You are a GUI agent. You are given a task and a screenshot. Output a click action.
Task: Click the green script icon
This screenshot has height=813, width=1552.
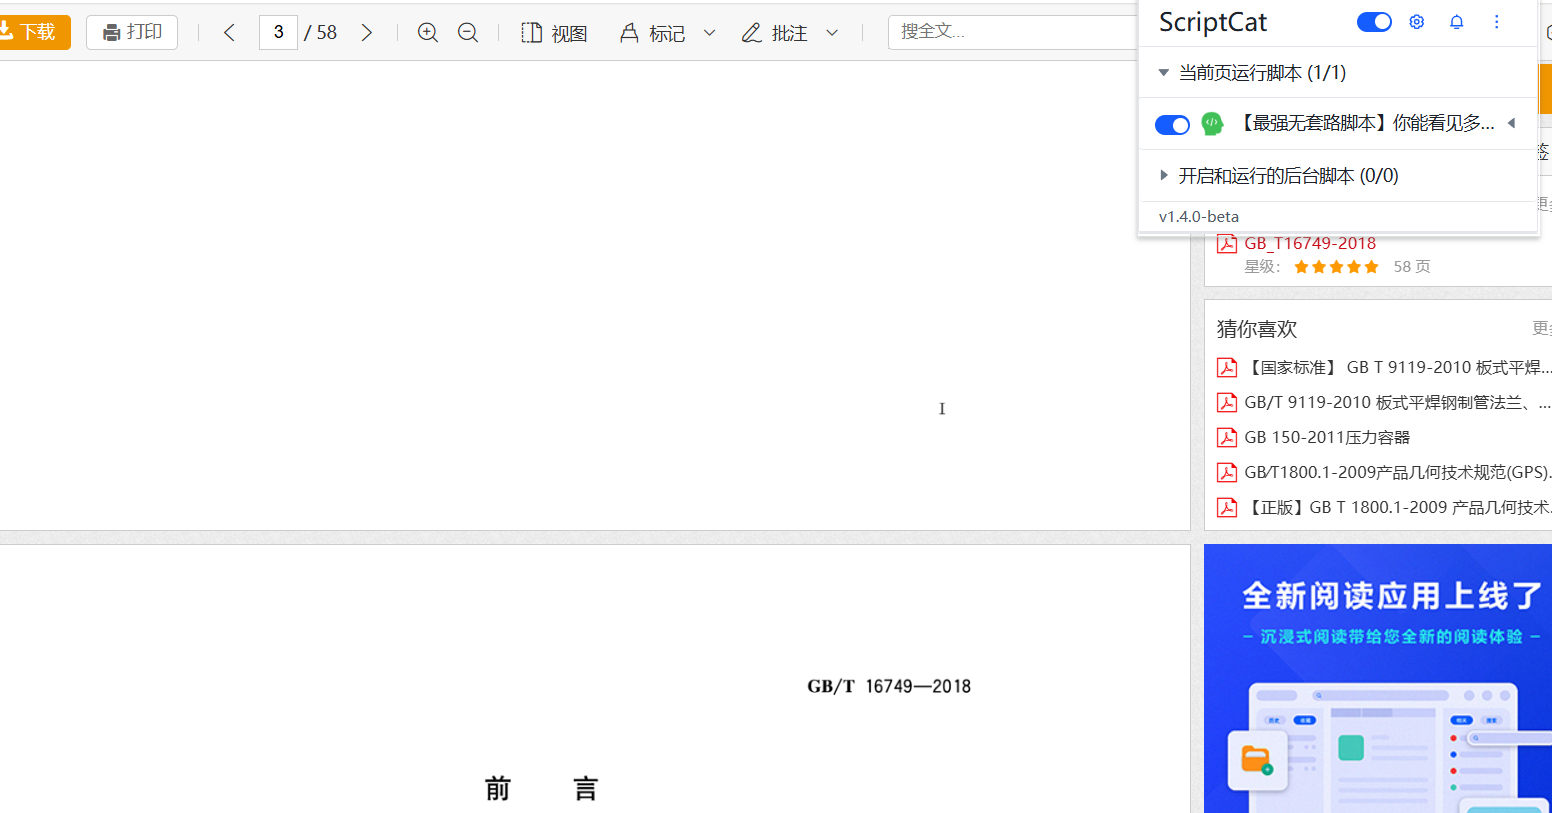click(1212, 124)
